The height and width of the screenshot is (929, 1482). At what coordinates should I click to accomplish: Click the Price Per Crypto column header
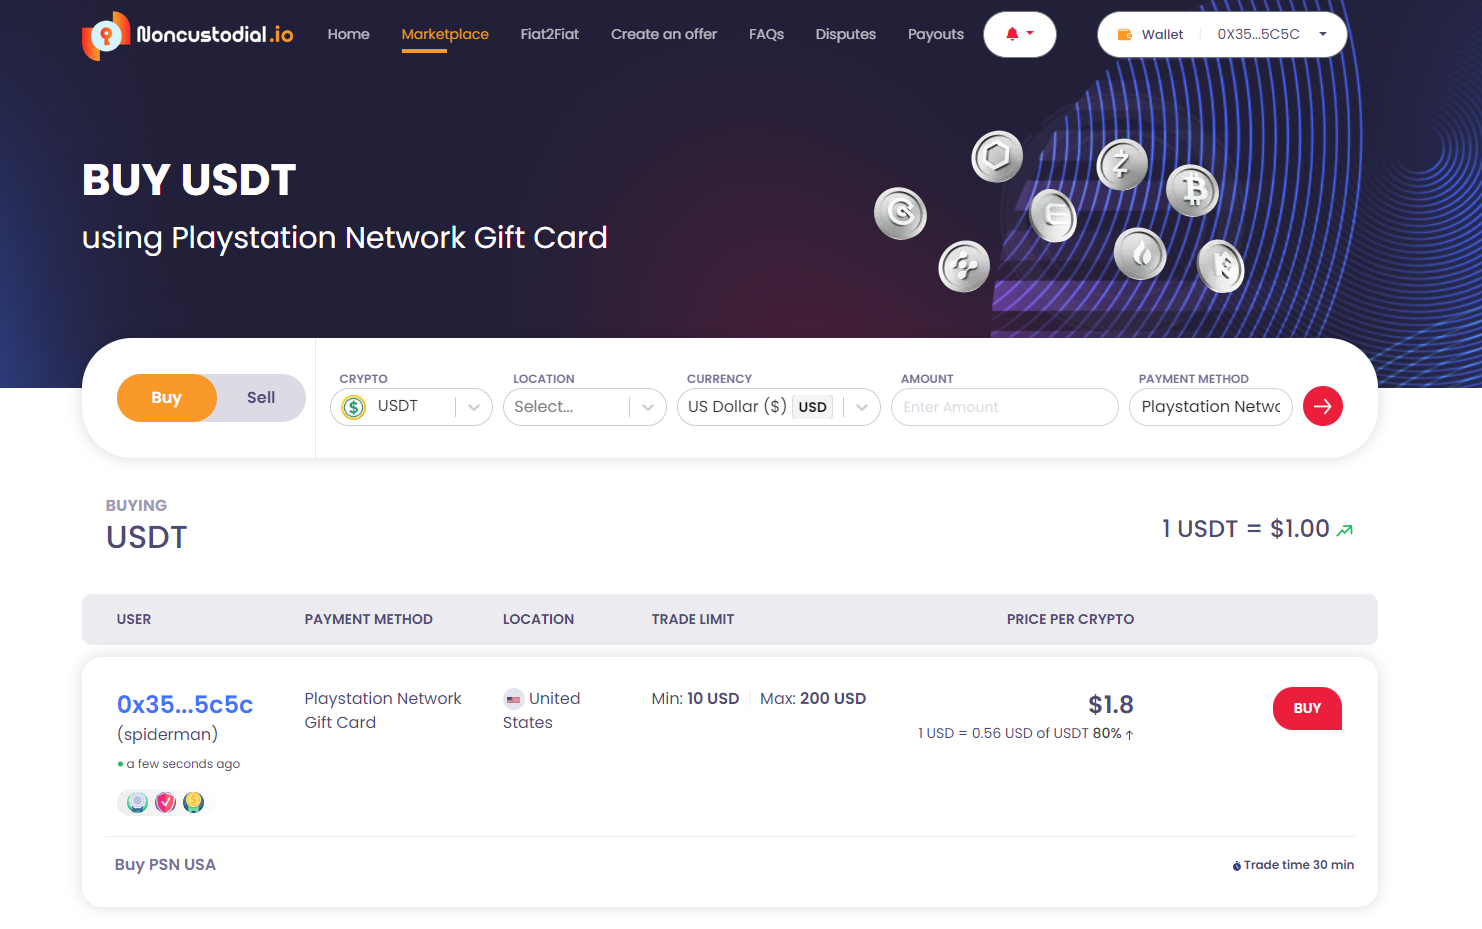click(1070, 620)
